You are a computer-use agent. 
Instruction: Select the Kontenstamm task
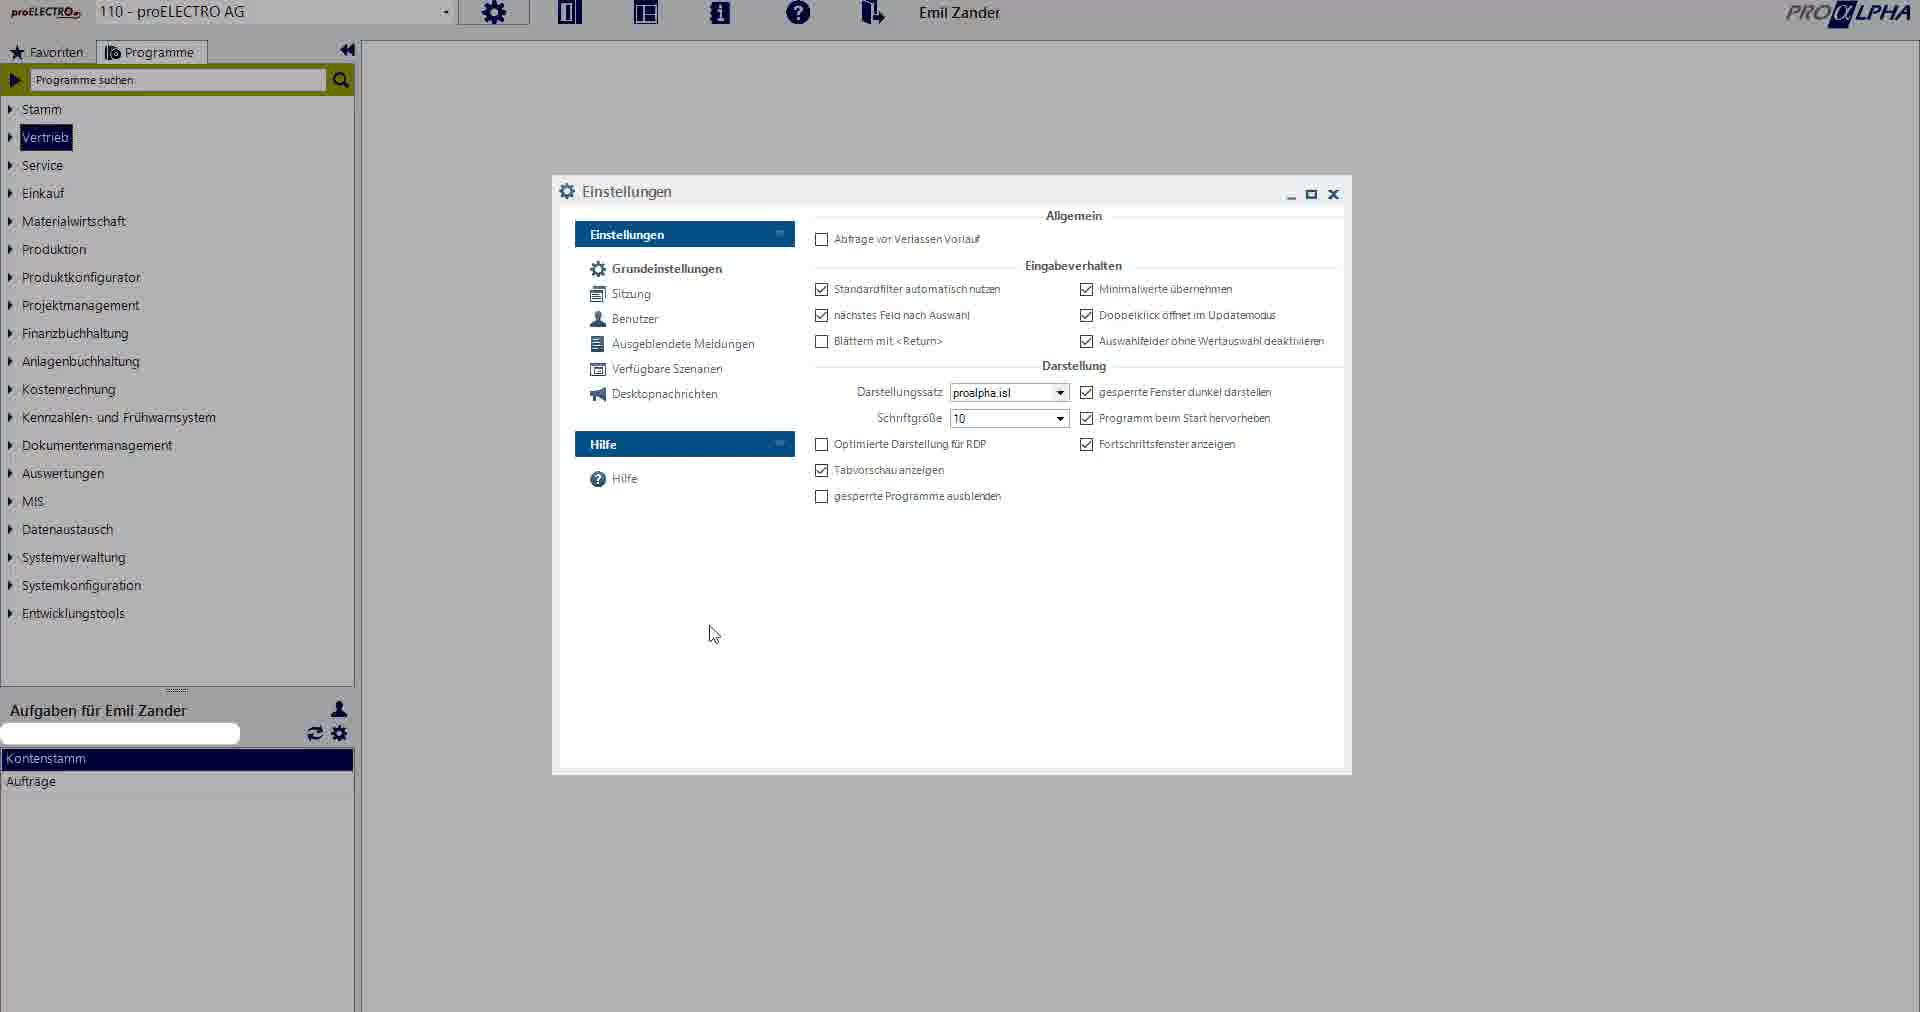177,759
